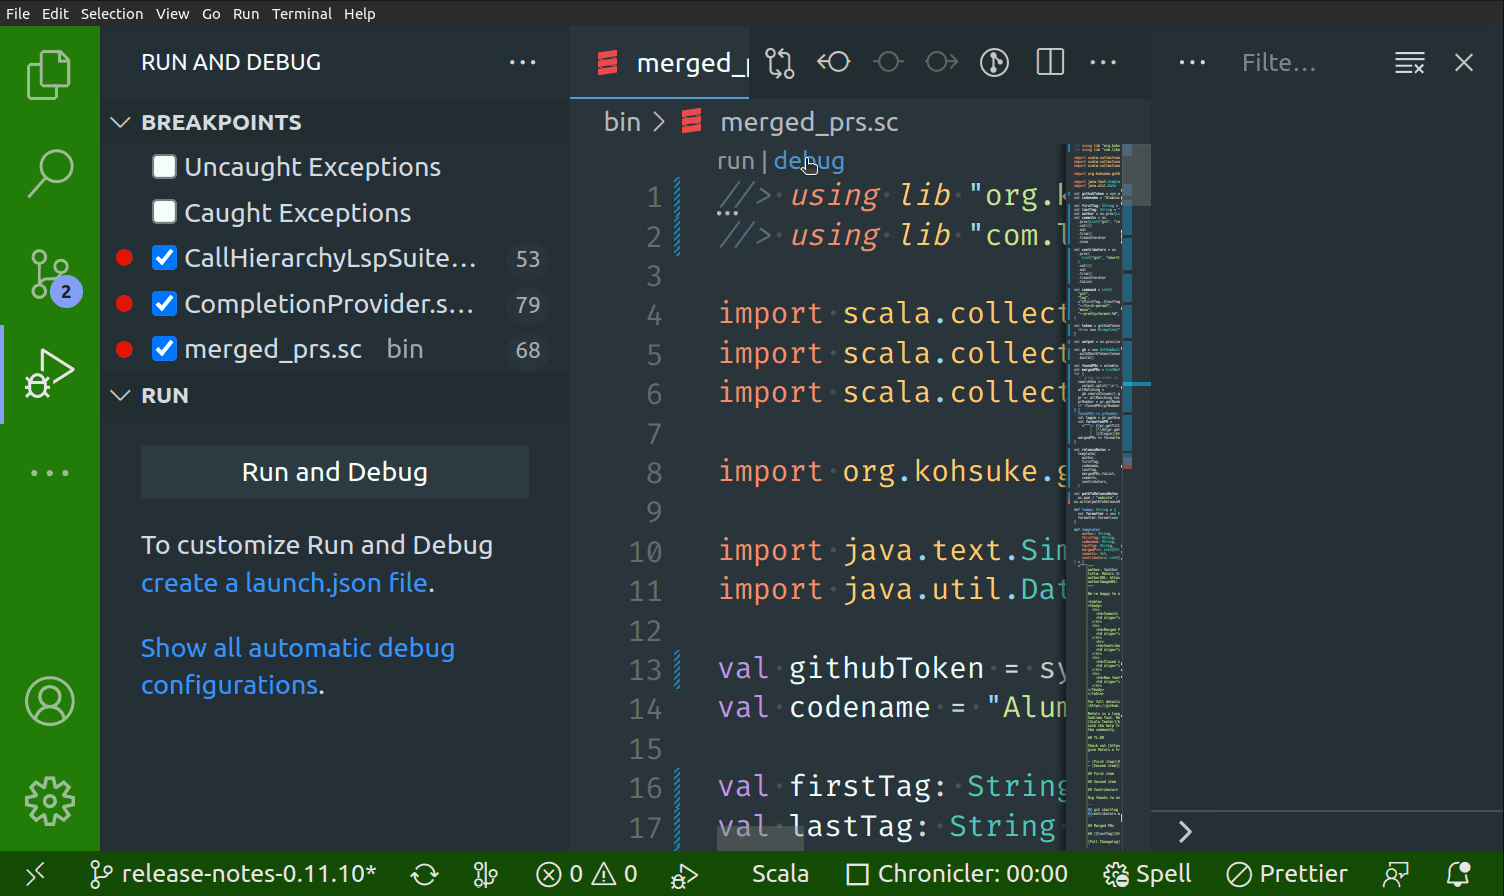Screen dimensions: 1504x896
Task: Open the Search view in the activity bar
Action: (50, 172)
